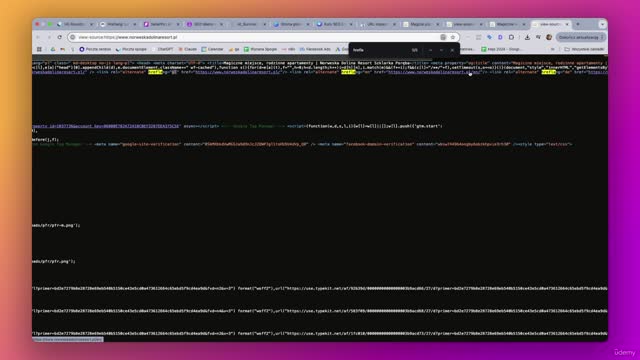Viewport: 640px width, 360px height.
Task: Open the Wszystkie zakładki bookmarks folder
Action: tap(584, 49)
